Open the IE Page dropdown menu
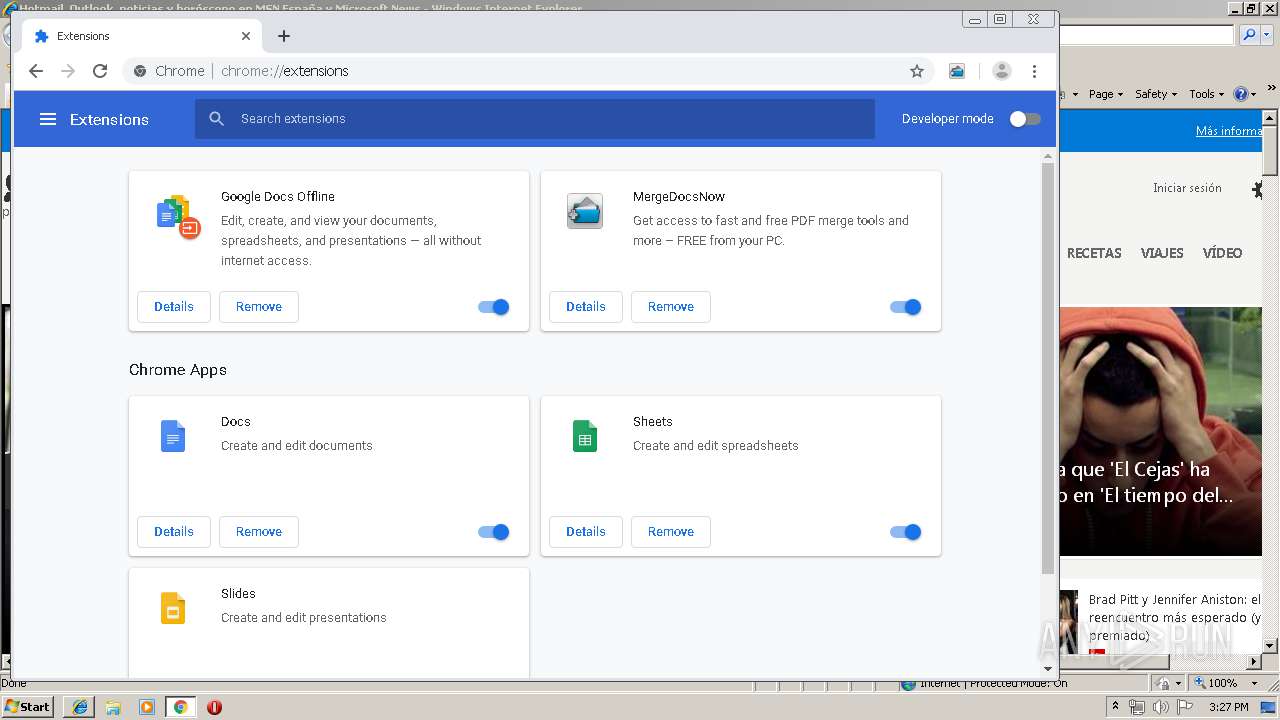 tap(1105, 94)
